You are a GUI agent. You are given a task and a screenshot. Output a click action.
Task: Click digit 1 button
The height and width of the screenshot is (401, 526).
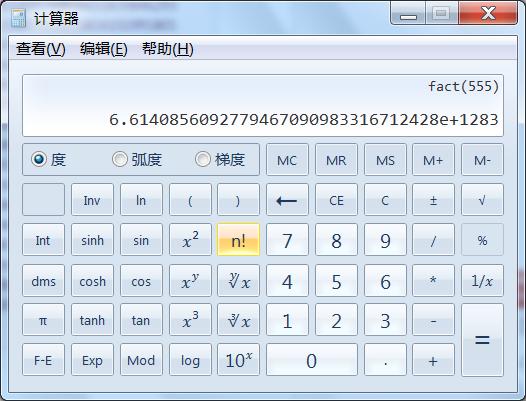pos(287,320)
